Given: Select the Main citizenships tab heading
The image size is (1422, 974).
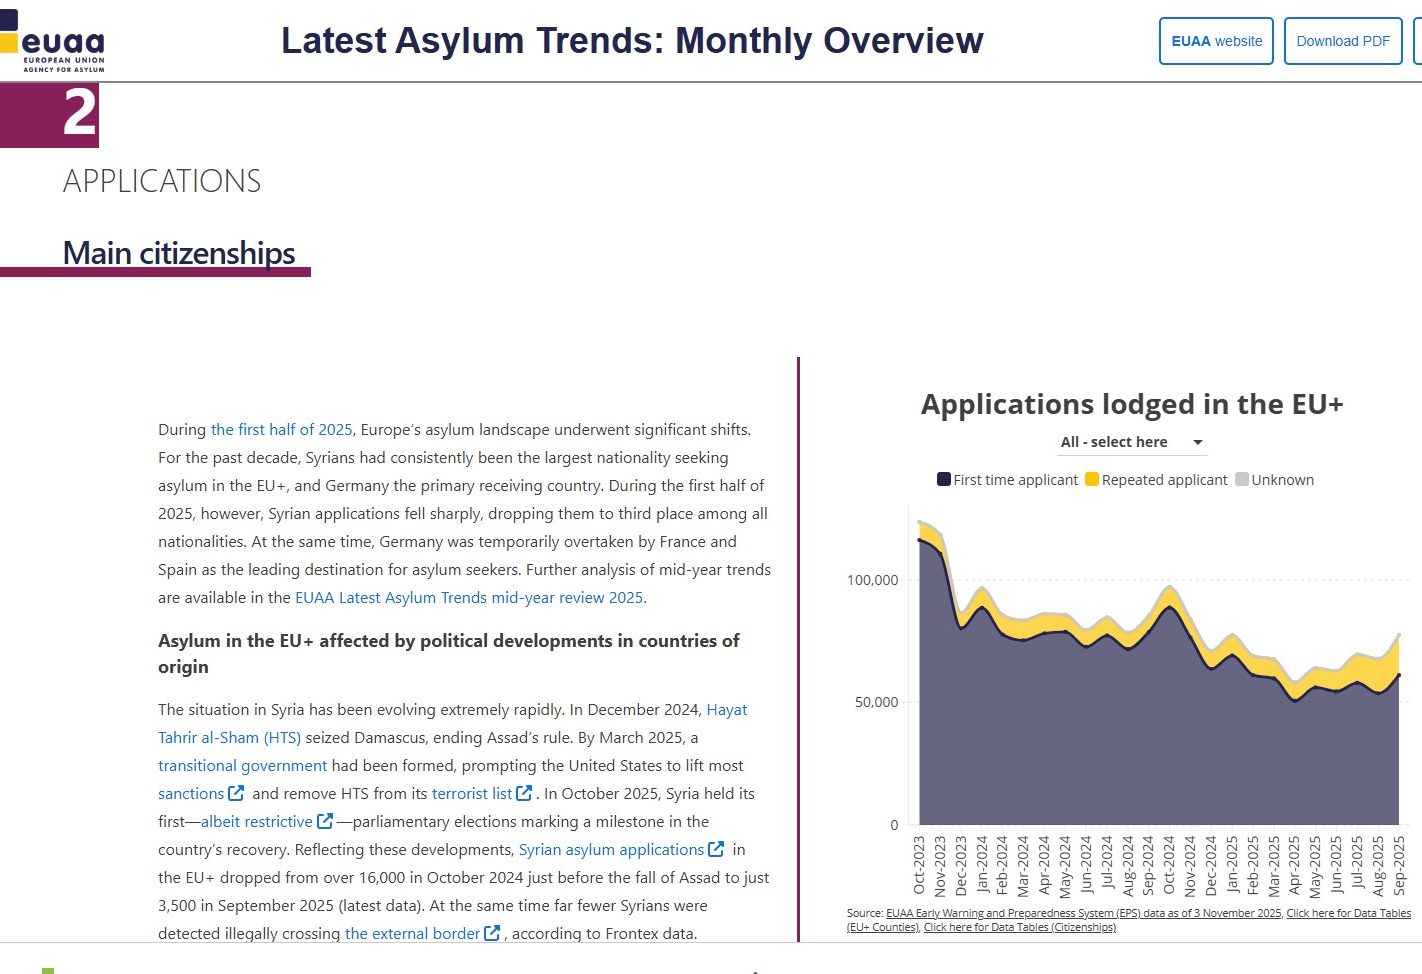Looking at the screenshot, I should 179,253.
